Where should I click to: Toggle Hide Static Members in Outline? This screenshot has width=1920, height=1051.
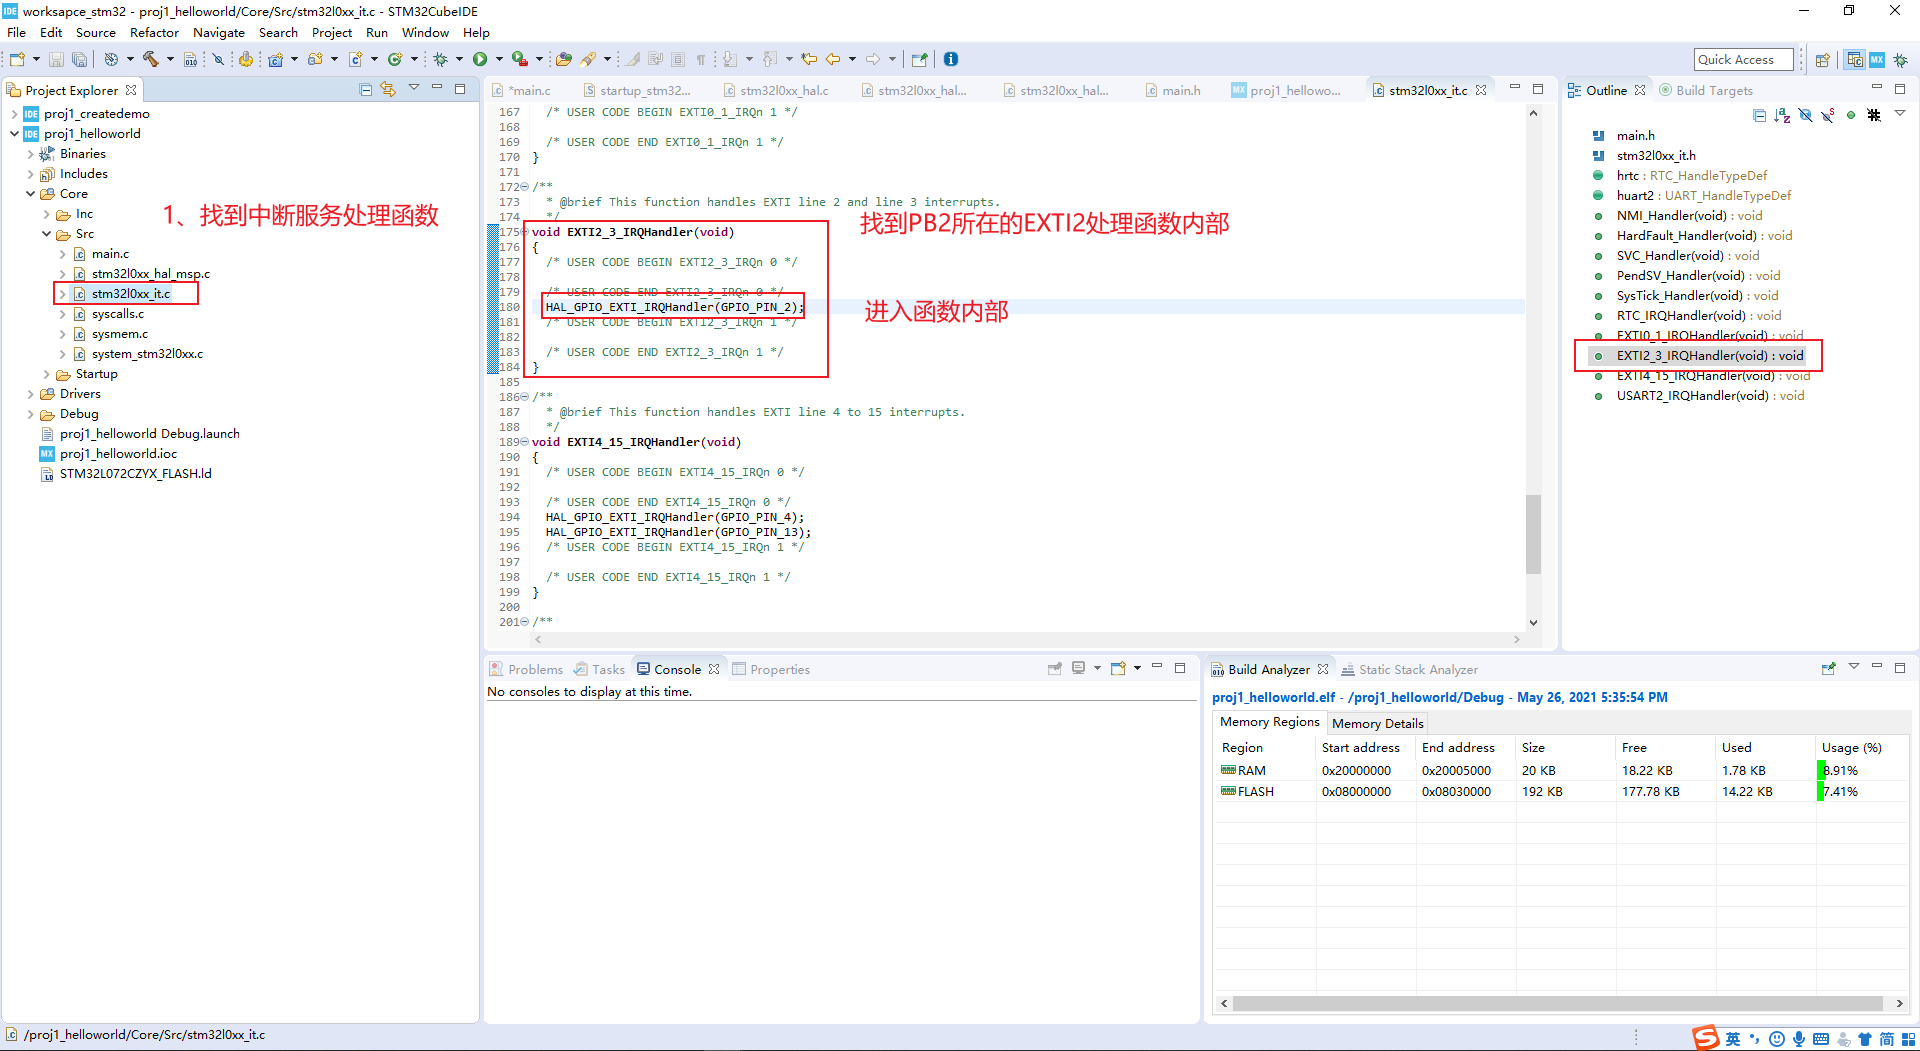1828,116
